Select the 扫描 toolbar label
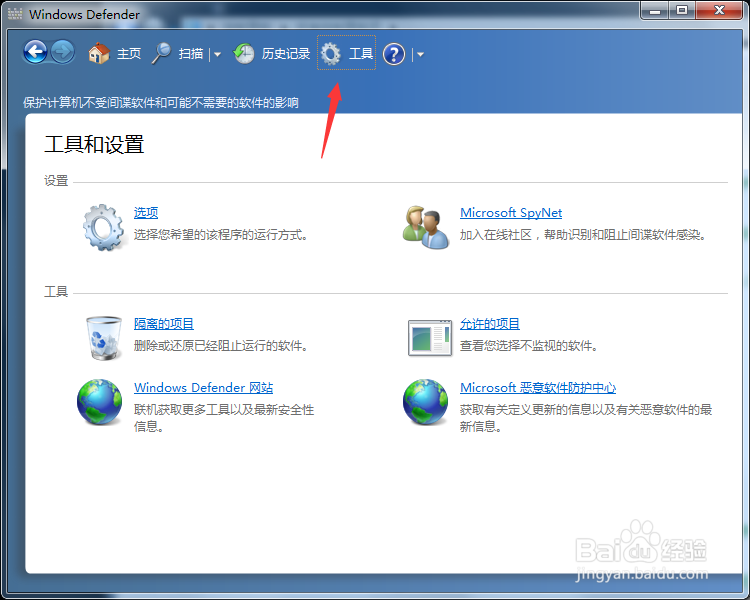 (191, 54)
